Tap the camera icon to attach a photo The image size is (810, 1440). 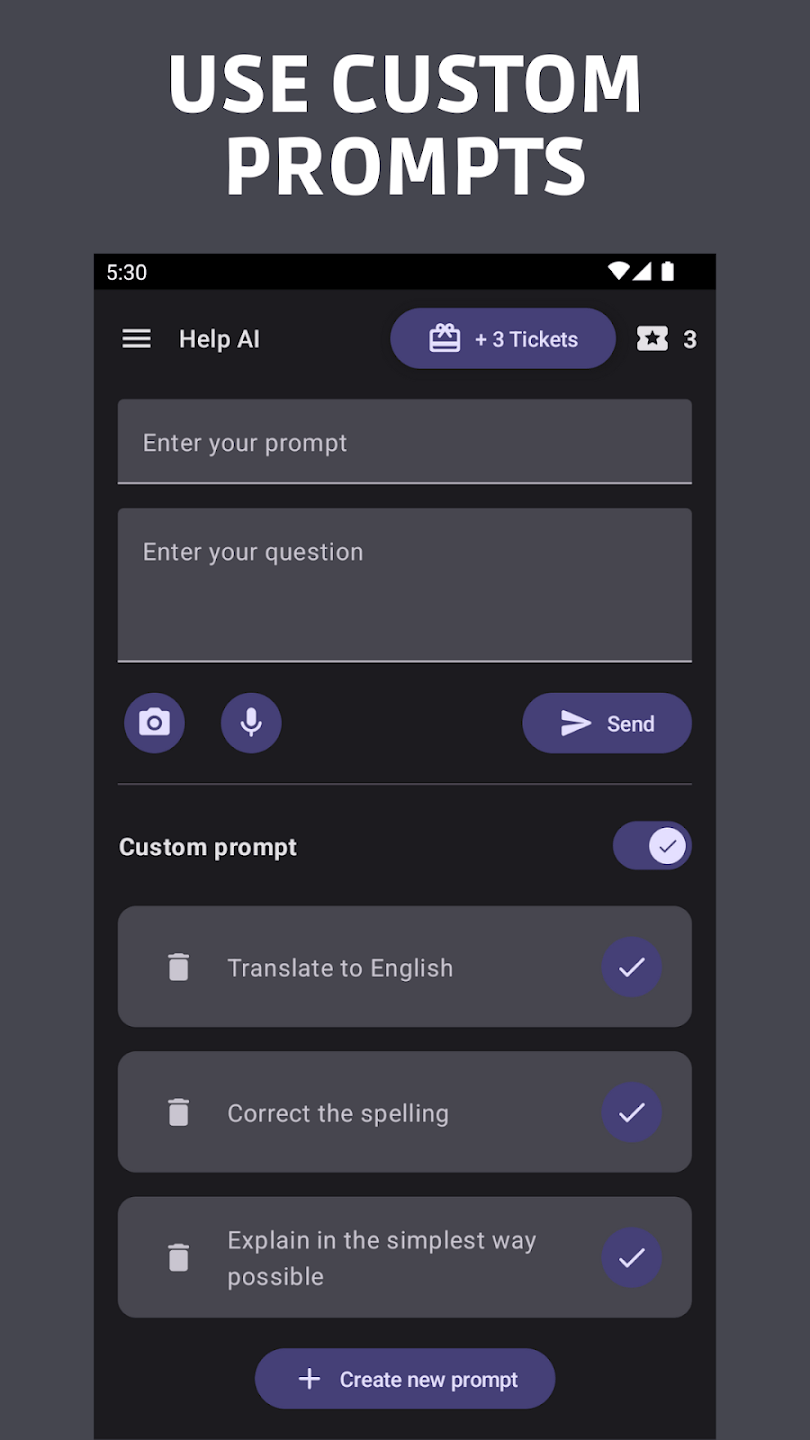tap(154, 722)
